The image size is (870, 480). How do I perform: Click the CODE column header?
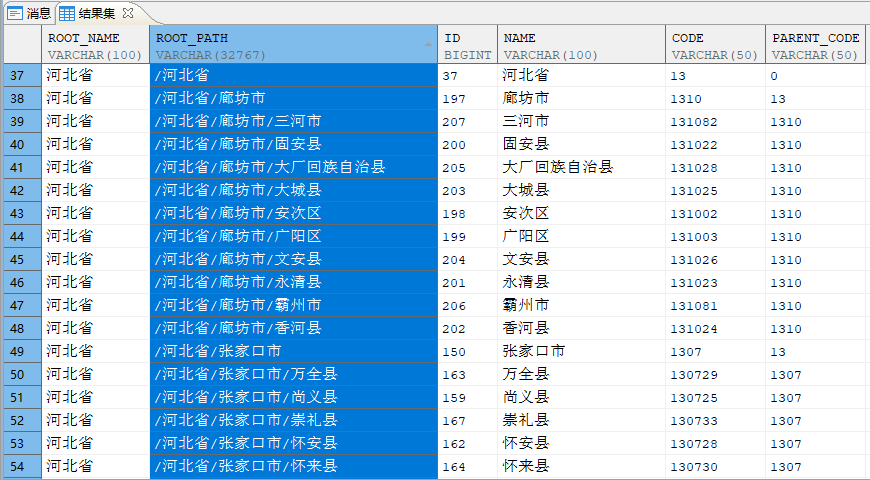[715, 46]
